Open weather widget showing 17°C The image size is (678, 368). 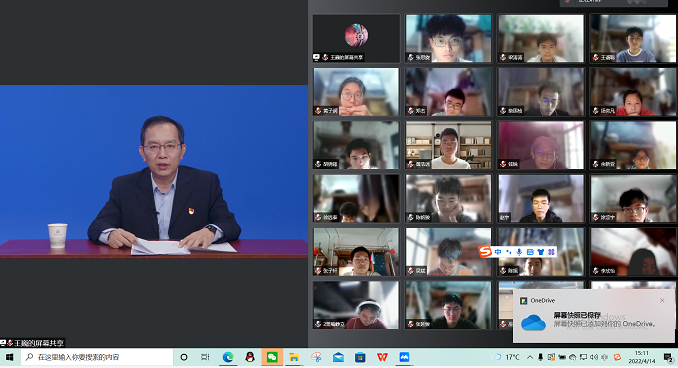(506, 357)
